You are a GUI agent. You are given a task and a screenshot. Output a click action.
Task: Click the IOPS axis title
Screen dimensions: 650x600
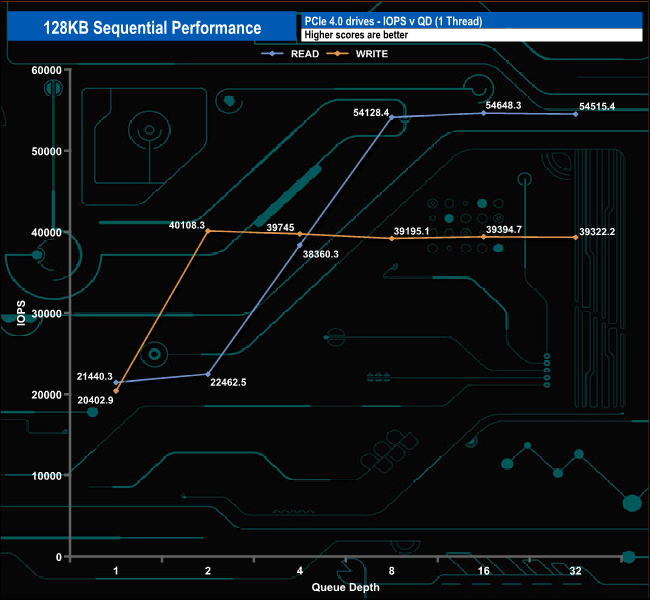pyautogui.click(x=21, y=313)
